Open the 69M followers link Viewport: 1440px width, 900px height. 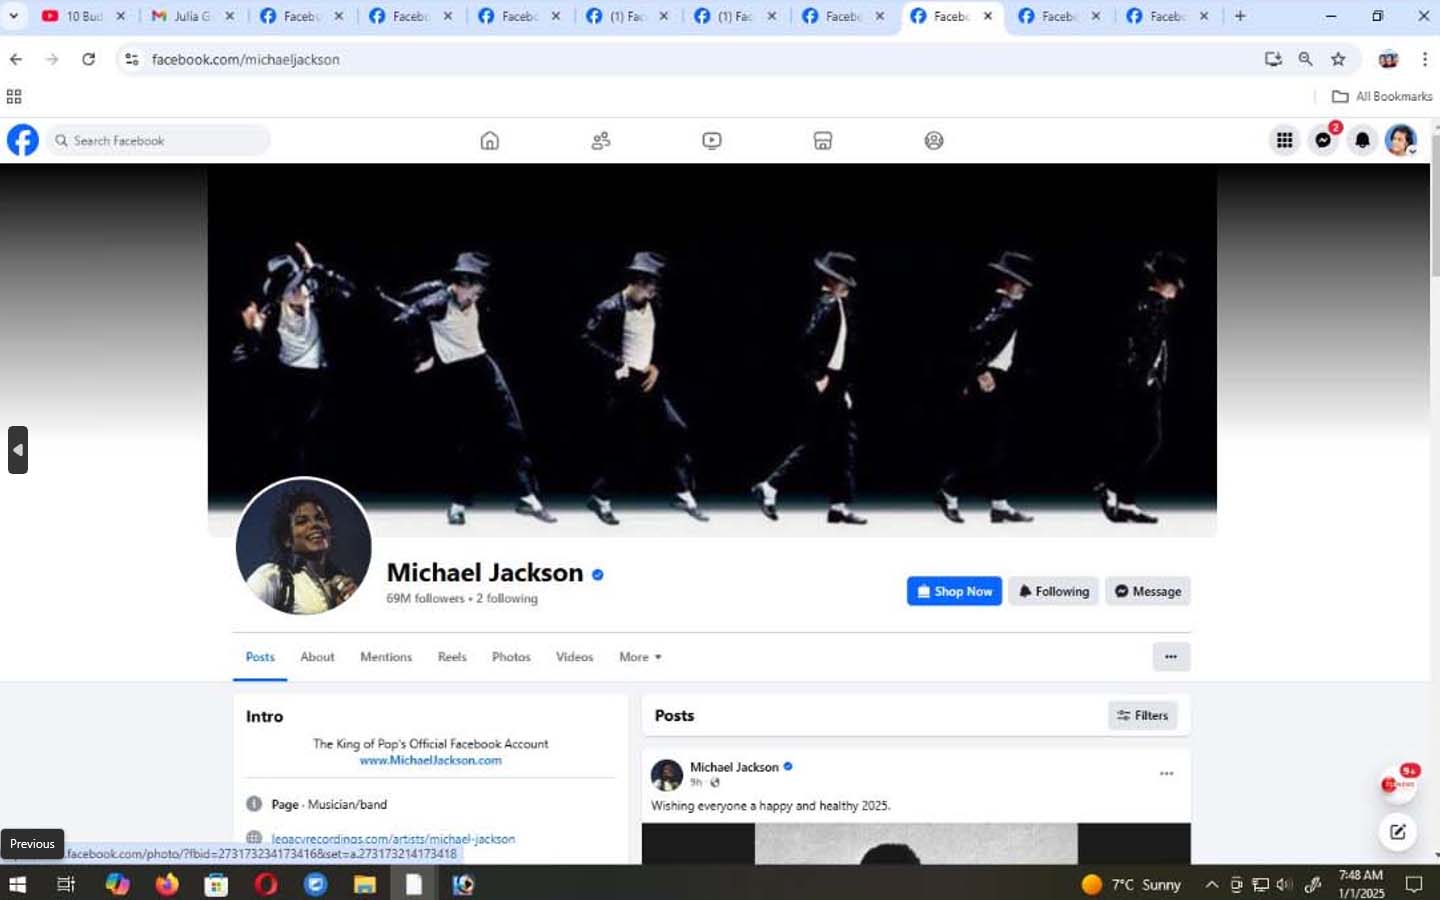point(425,598)
